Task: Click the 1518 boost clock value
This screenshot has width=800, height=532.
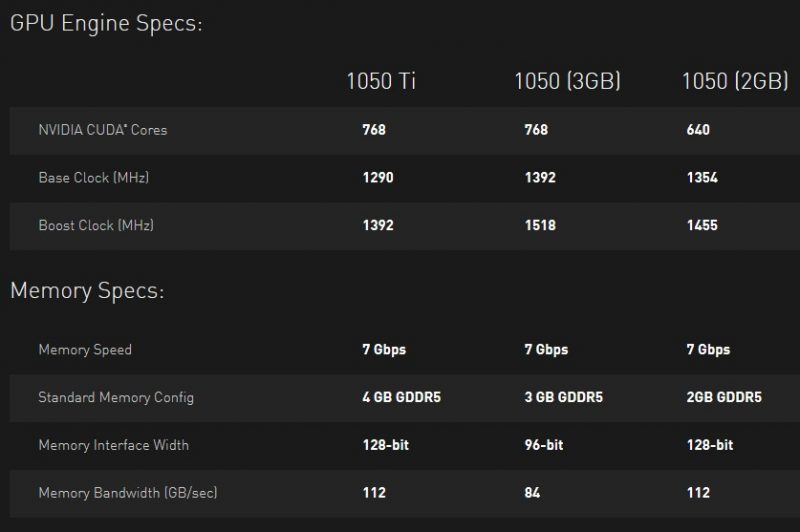Action: click(540, 225)
